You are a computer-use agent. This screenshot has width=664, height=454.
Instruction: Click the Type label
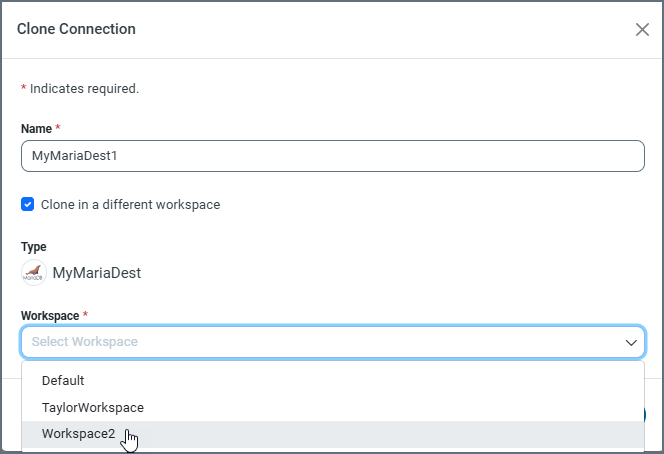[x=34, y=247]
